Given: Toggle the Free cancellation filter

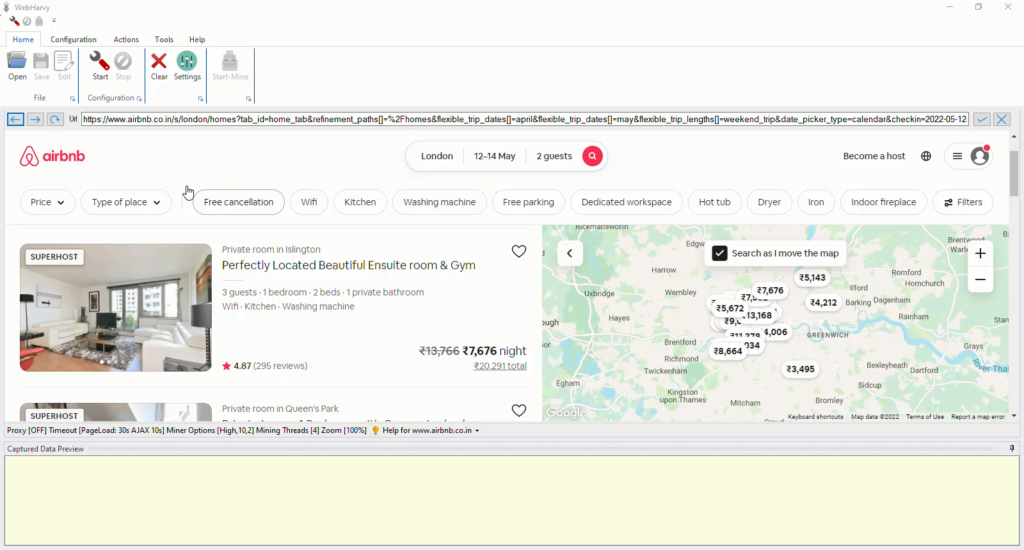Looking at the screenshot, I should click(238, 202).
